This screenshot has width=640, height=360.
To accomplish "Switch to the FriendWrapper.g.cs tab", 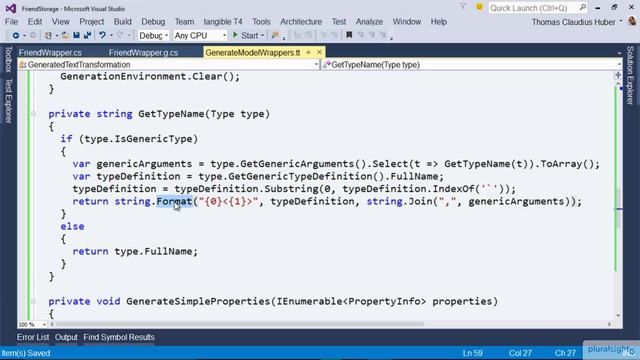I will (x=143, y=53).
